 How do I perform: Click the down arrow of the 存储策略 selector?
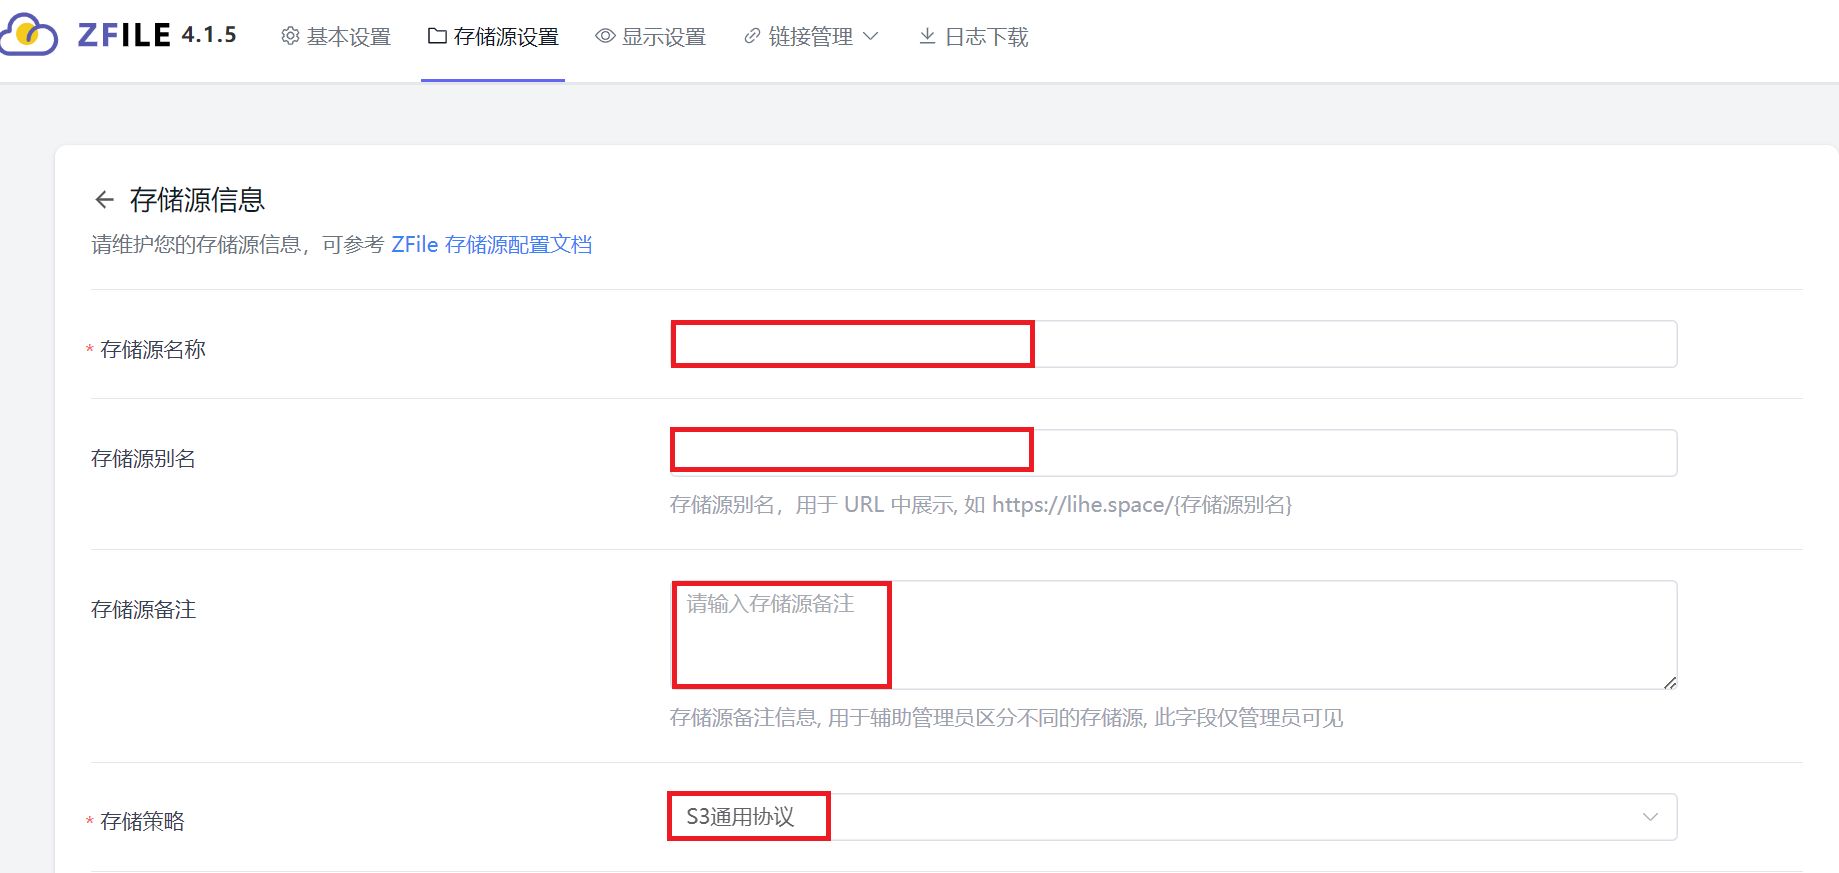pyautogui.click(x=1650, y=817)
